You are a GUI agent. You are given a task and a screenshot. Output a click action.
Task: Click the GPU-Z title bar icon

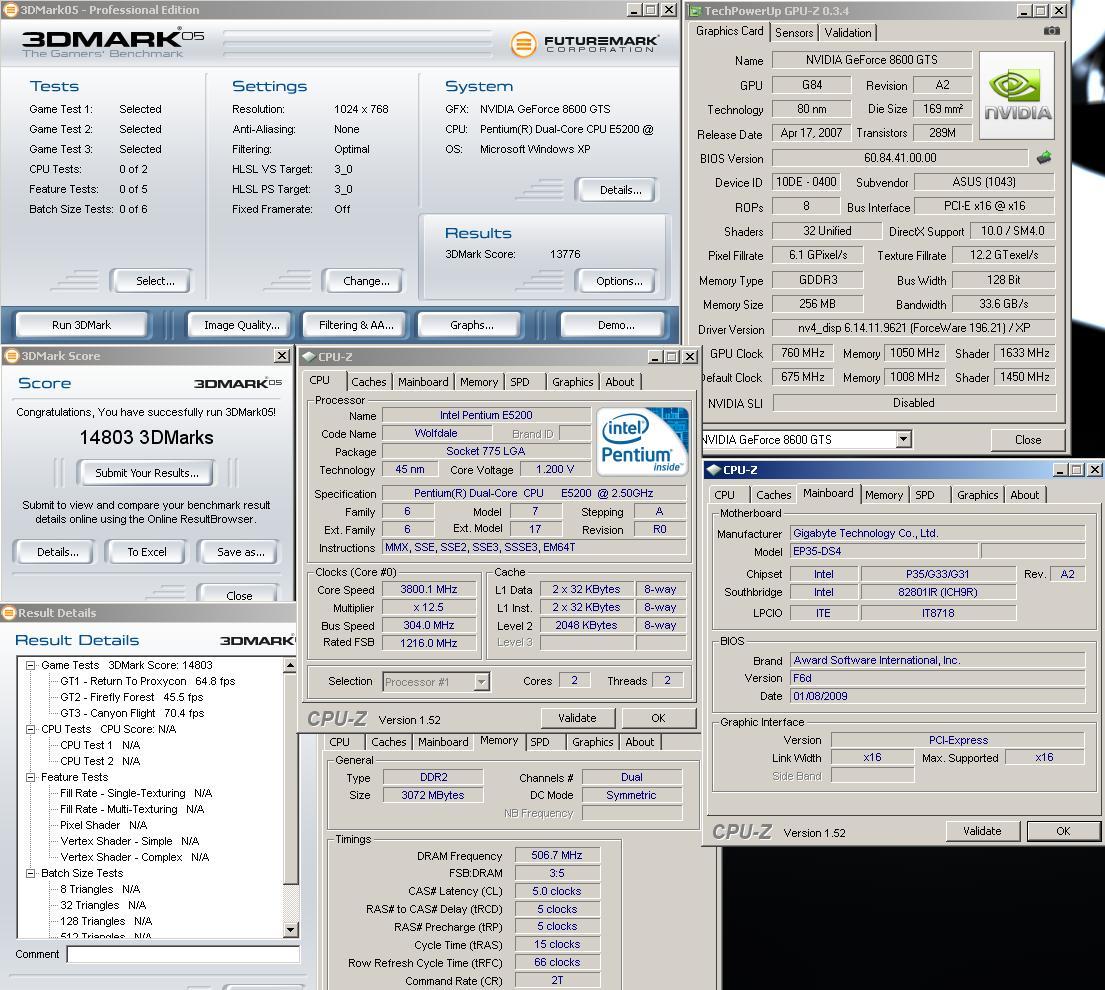(695, 11)
